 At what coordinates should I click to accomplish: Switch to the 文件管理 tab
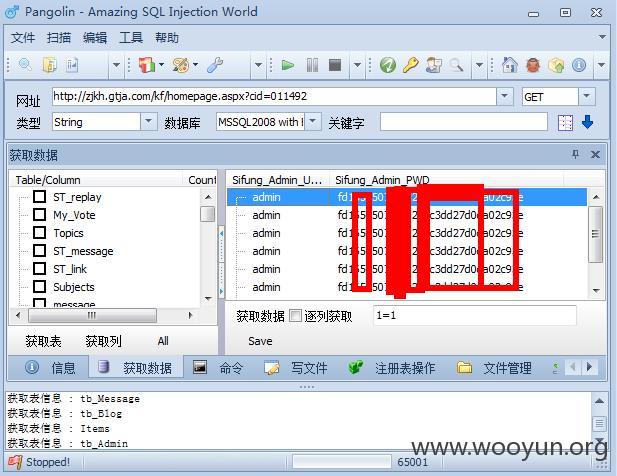coord(494,368)
